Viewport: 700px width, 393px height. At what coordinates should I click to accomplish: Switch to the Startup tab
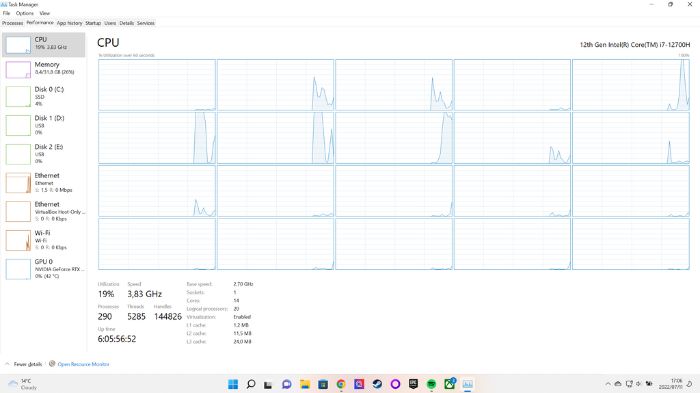pos(93,23)
